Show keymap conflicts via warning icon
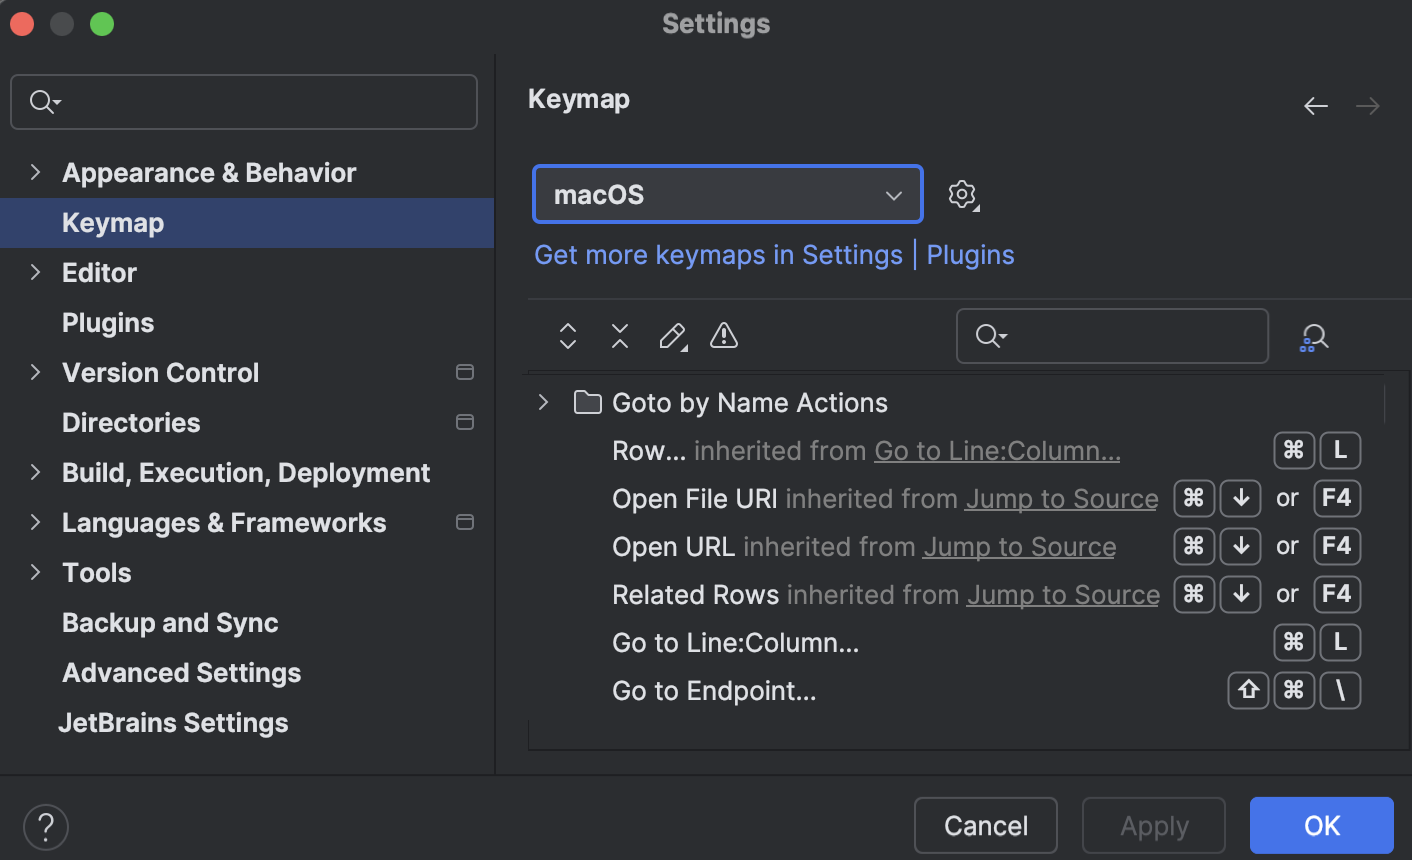 point(723,336)
